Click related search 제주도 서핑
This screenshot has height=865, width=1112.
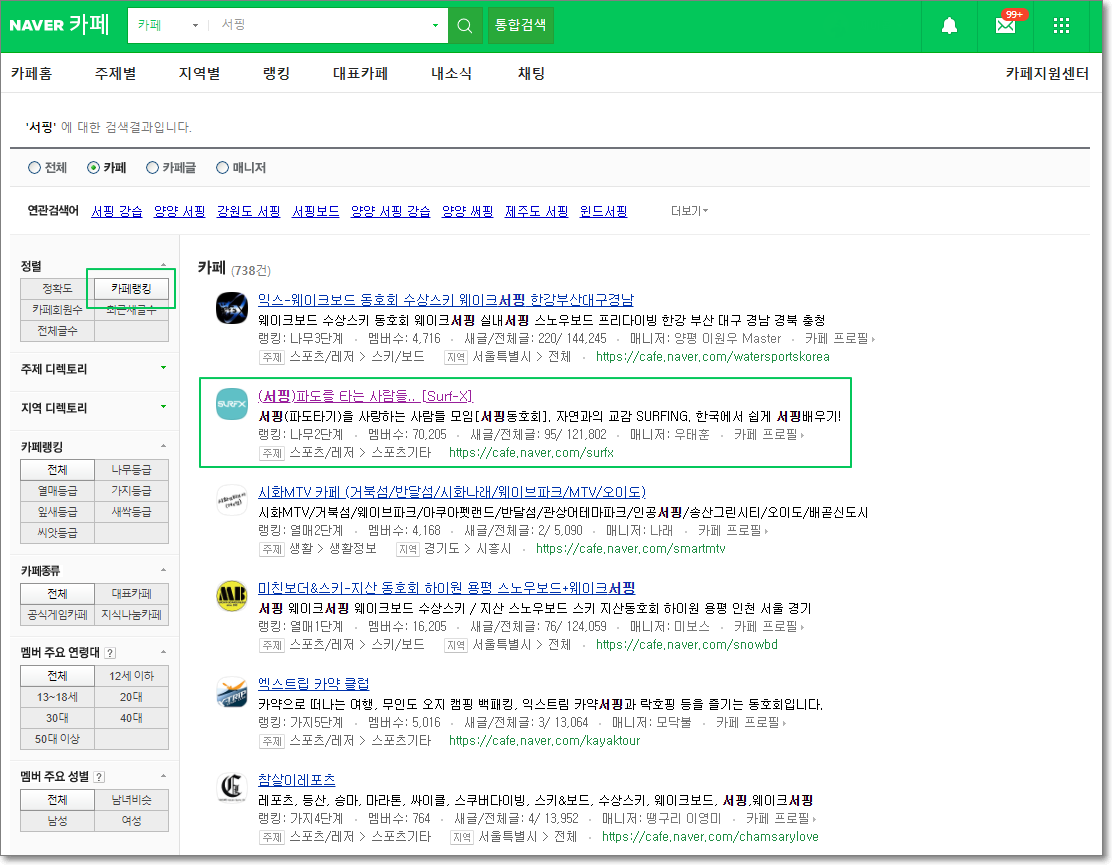(x=536, y=211)
